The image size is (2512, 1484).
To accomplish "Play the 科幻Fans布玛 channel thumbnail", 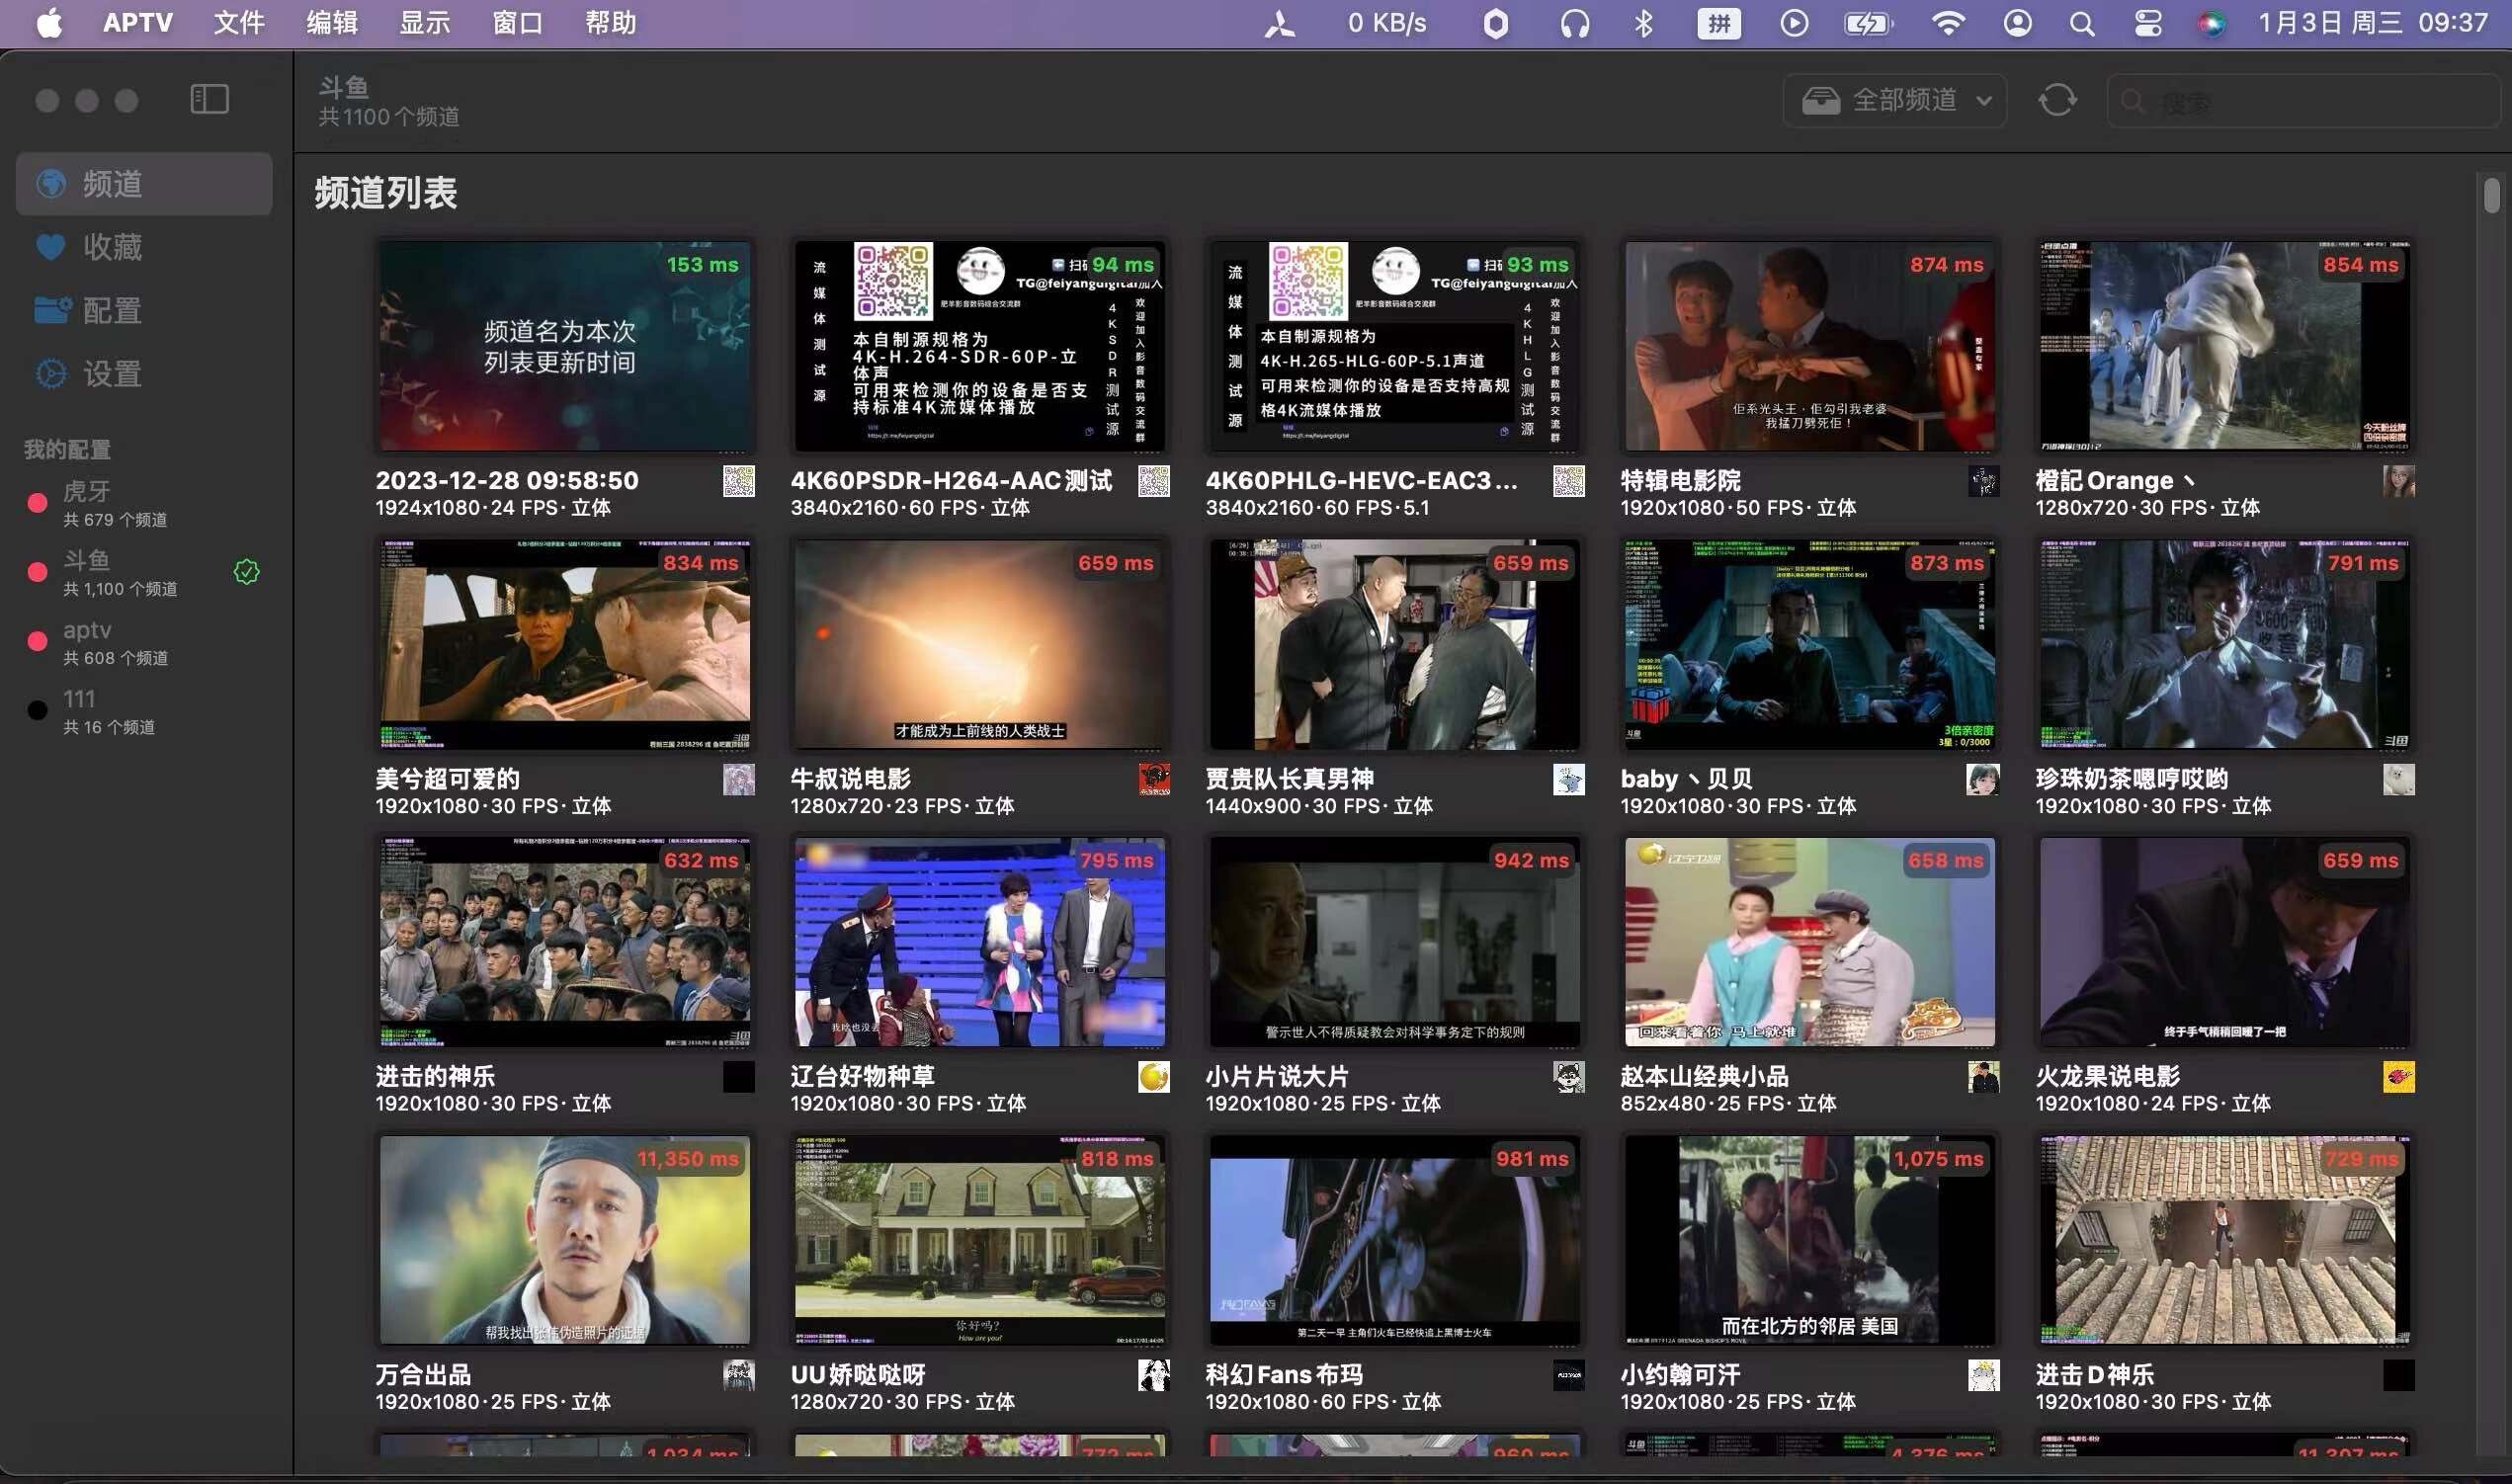I will 1395,1240.
